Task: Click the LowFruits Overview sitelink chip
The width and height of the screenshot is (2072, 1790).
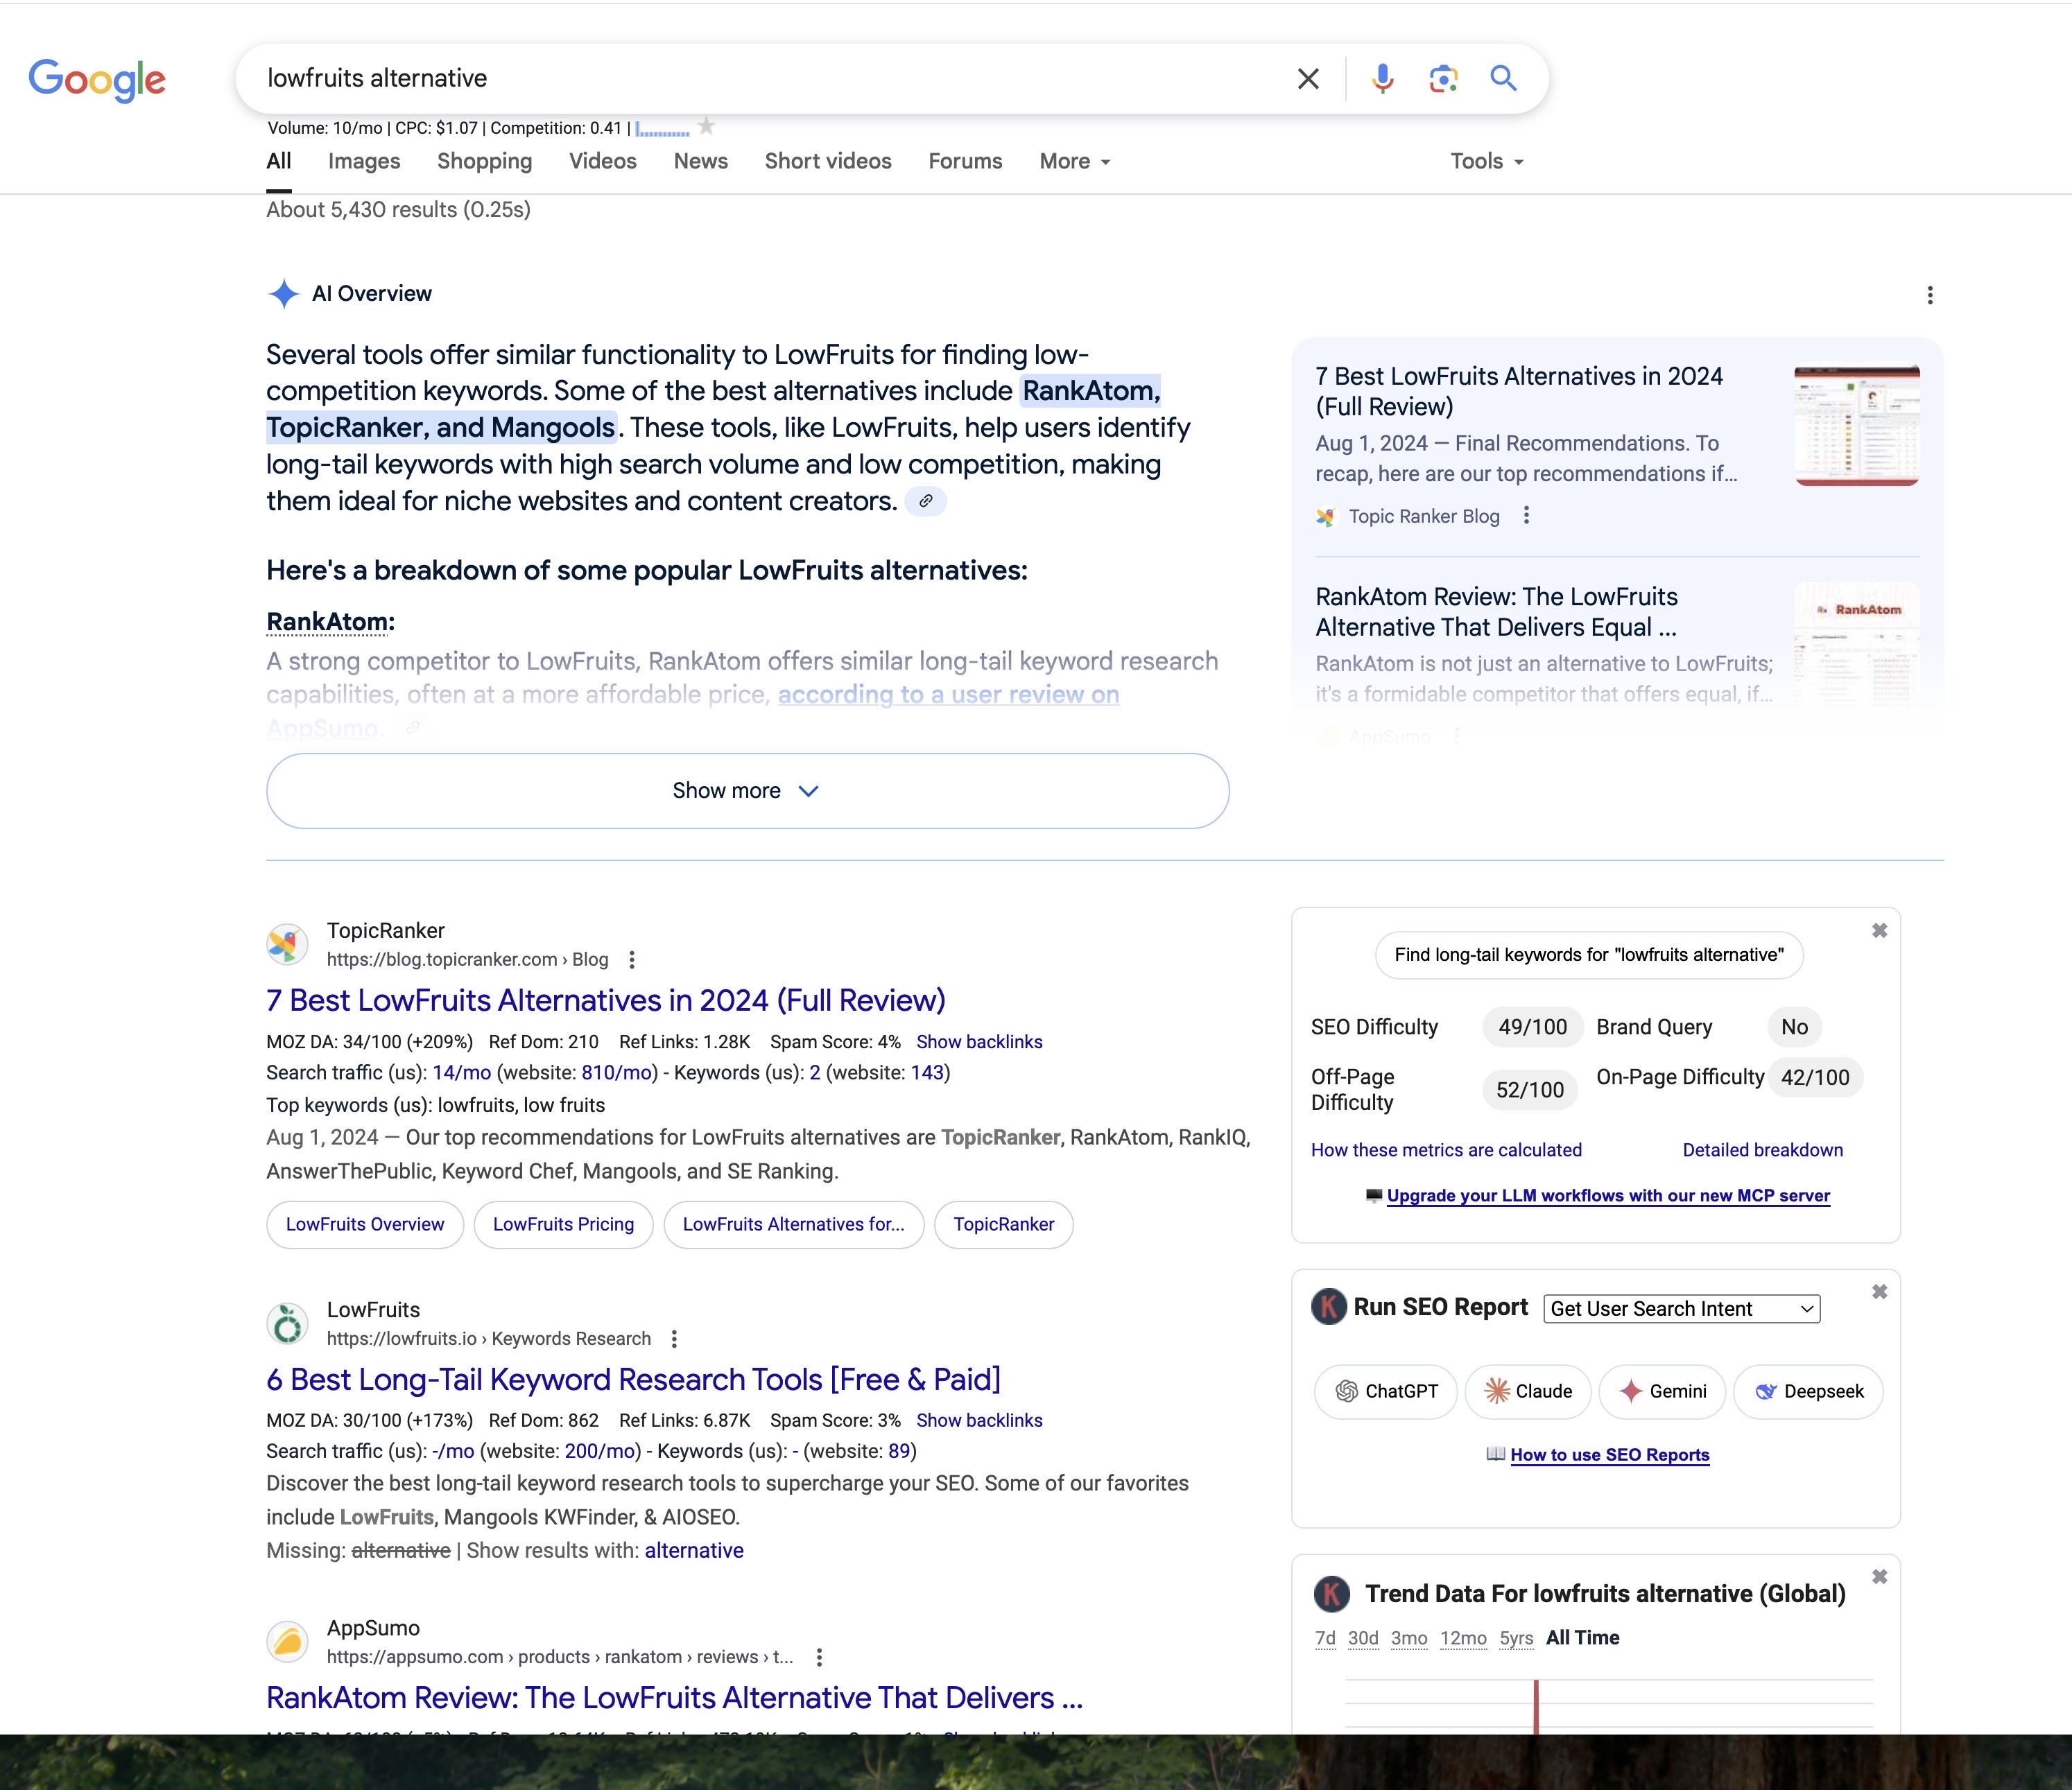Action: pos(365,1224)
